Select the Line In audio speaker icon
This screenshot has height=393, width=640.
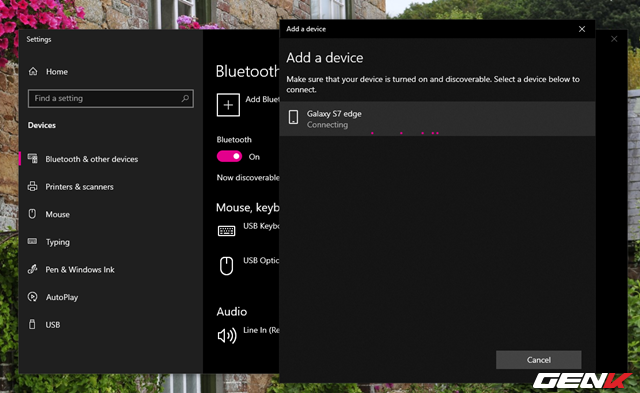[227, 335]
